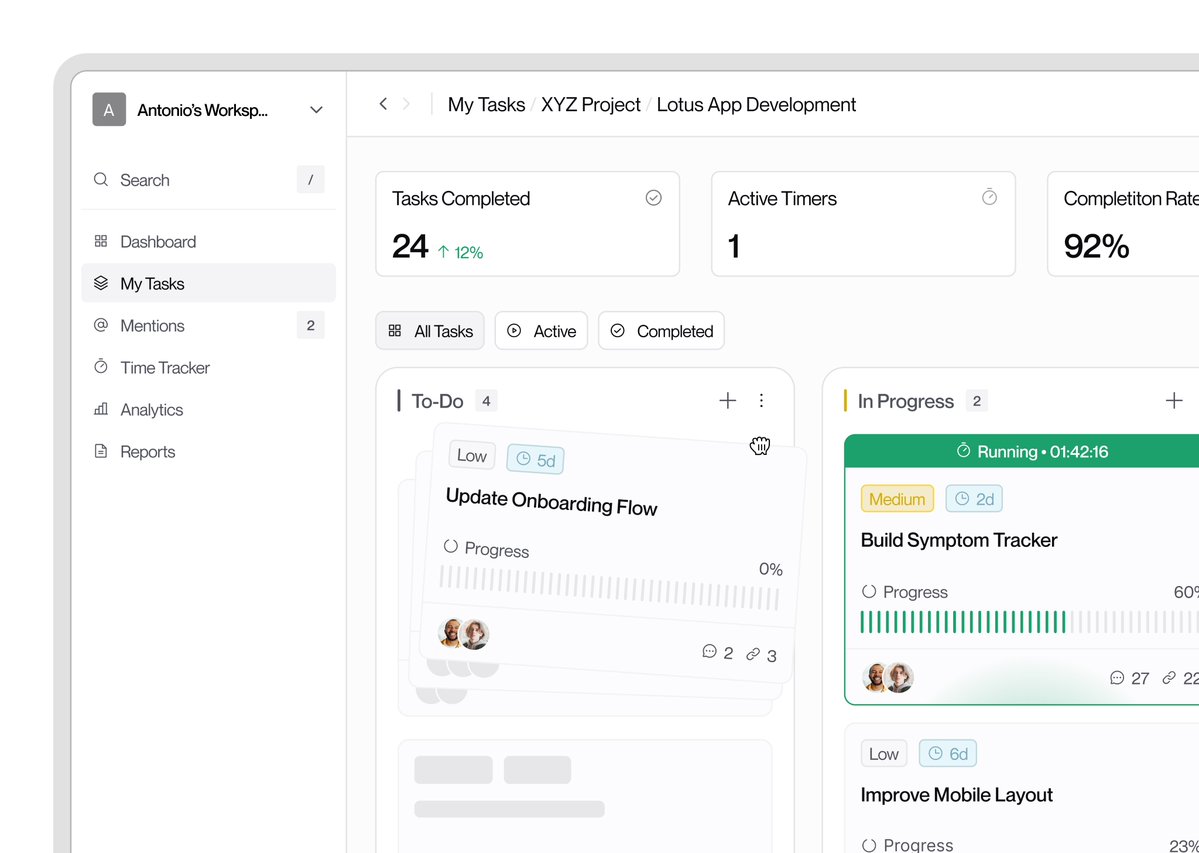Open Reports in the sidebar
Image resolution: width=1199 pixels, height=853 pixels.
point(208,452)
